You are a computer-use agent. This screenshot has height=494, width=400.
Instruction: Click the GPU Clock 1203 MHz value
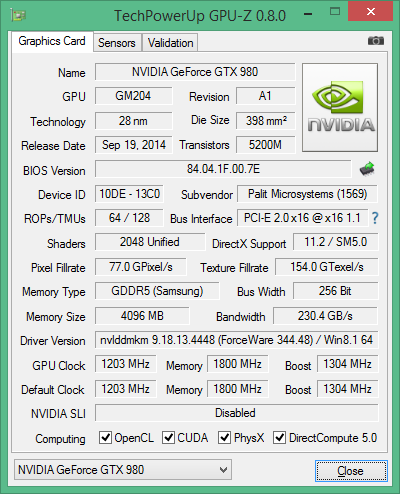click(x=126, y=364)
